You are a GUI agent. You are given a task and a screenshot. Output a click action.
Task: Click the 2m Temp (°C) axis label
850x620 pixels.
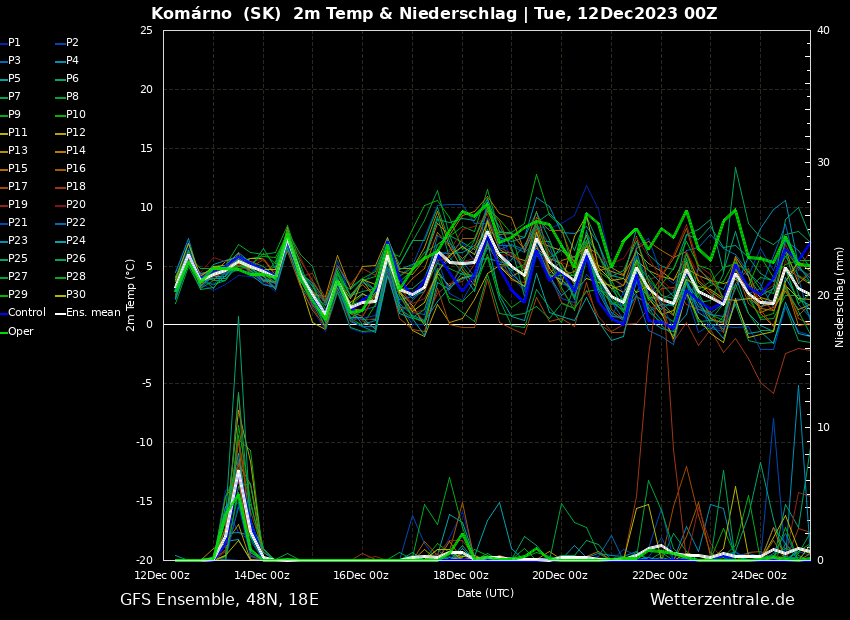pos(131,295)
